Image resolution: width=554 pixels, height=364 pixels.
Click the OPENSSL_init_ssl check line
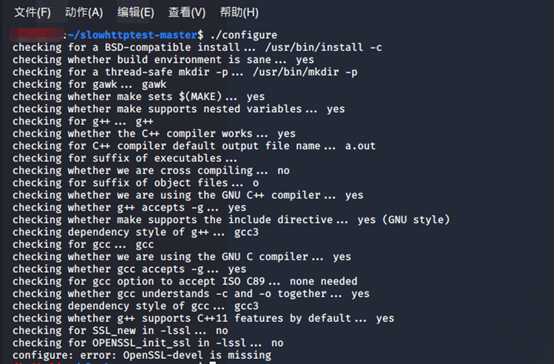pos(148,343)
